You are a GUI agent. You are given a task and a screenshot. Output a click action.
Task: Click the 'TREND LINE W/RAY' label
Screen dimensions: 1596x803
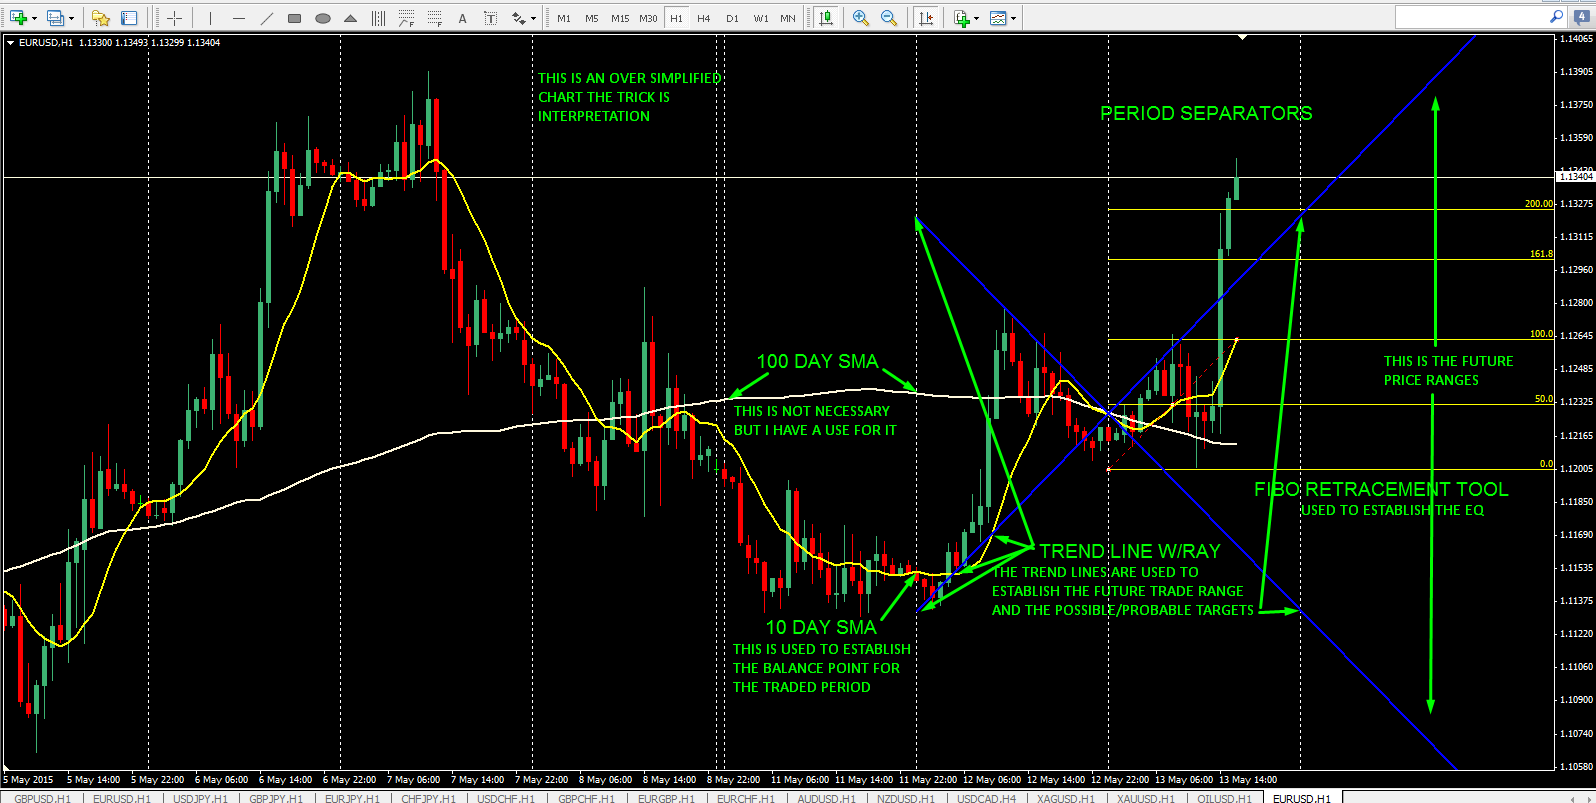click(x=1130, y=551)
